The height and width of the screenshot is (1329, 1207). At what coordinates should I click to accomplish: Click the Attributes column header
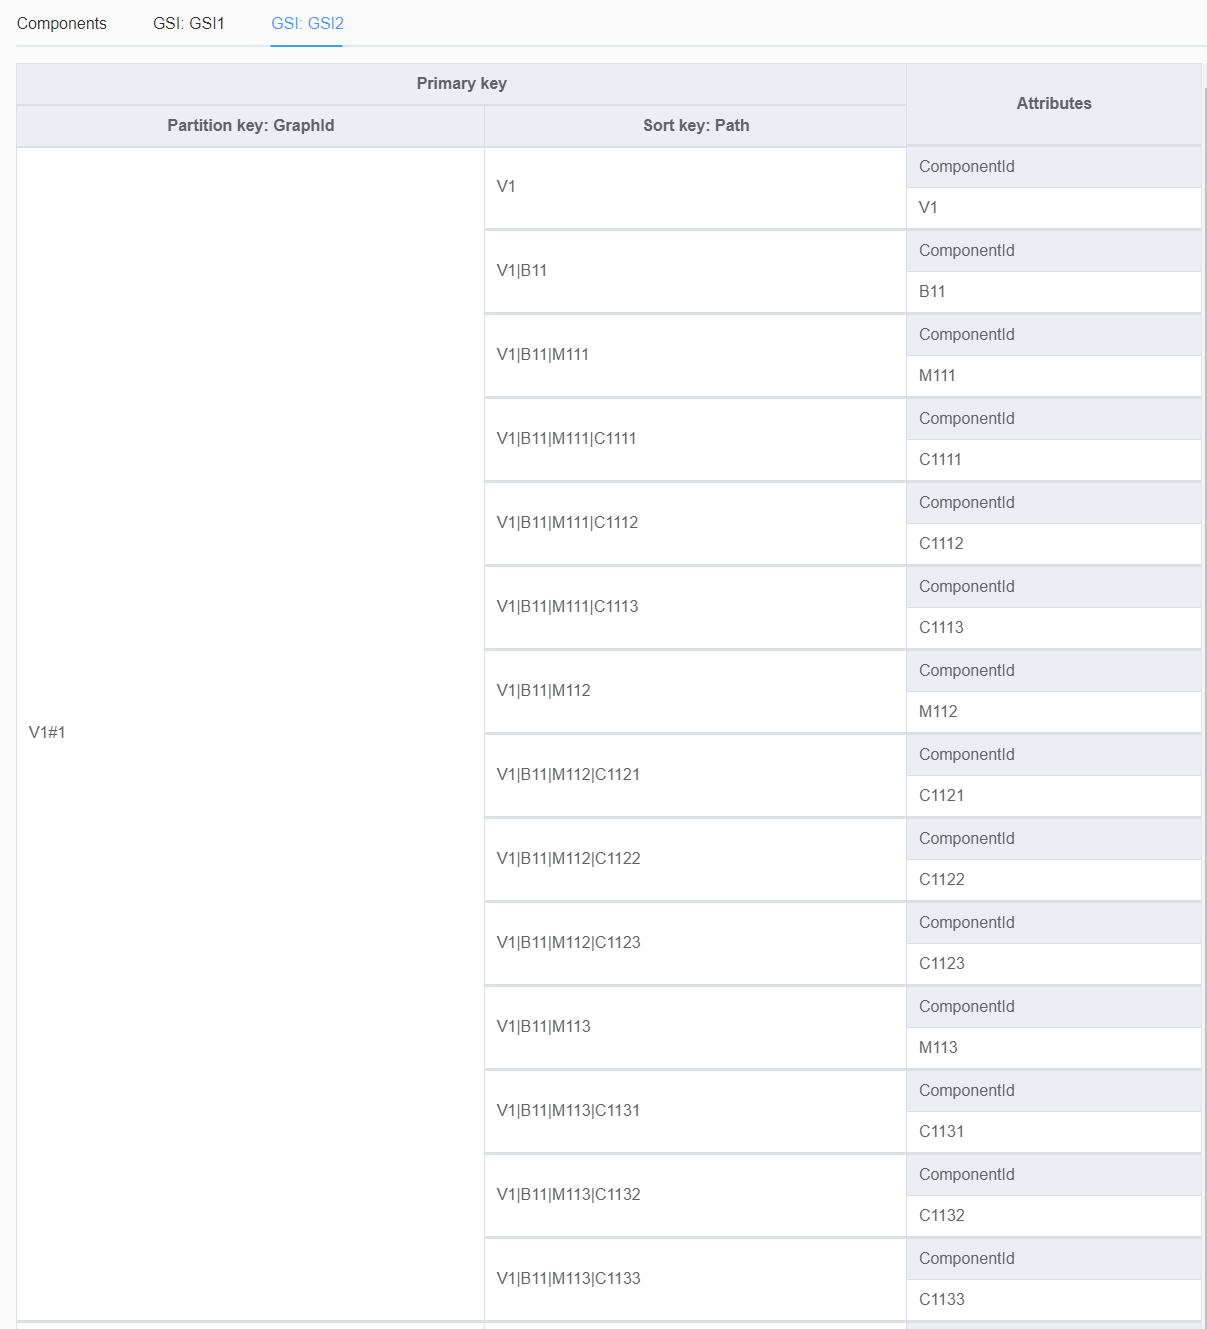[x=1053, y=103]
